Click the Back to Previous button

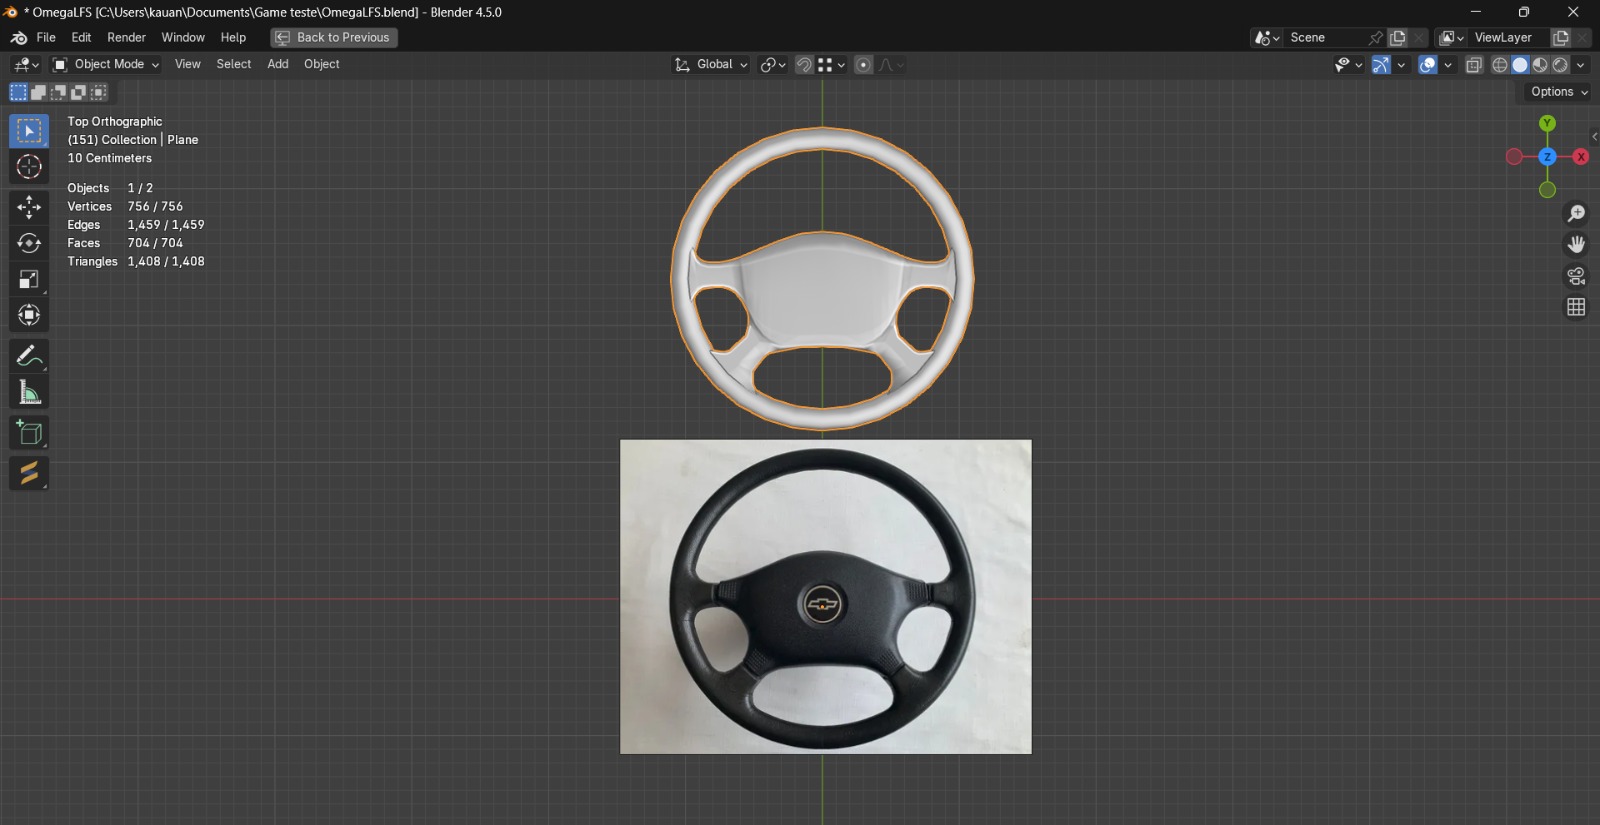(334, 38)
